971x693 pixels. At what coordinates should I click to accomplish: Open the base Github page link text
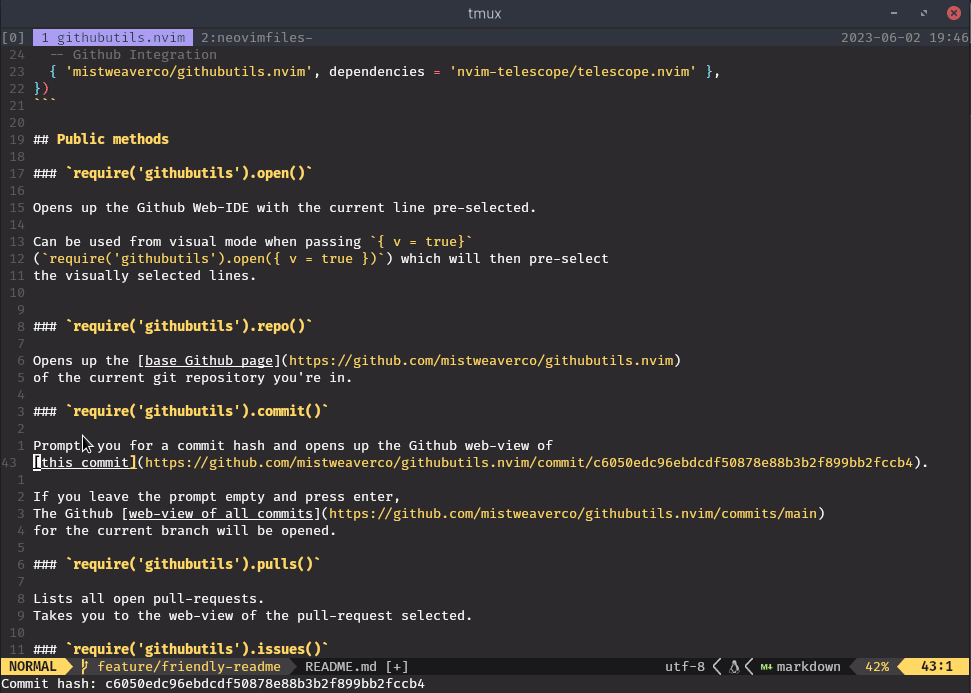coord(209,360)
